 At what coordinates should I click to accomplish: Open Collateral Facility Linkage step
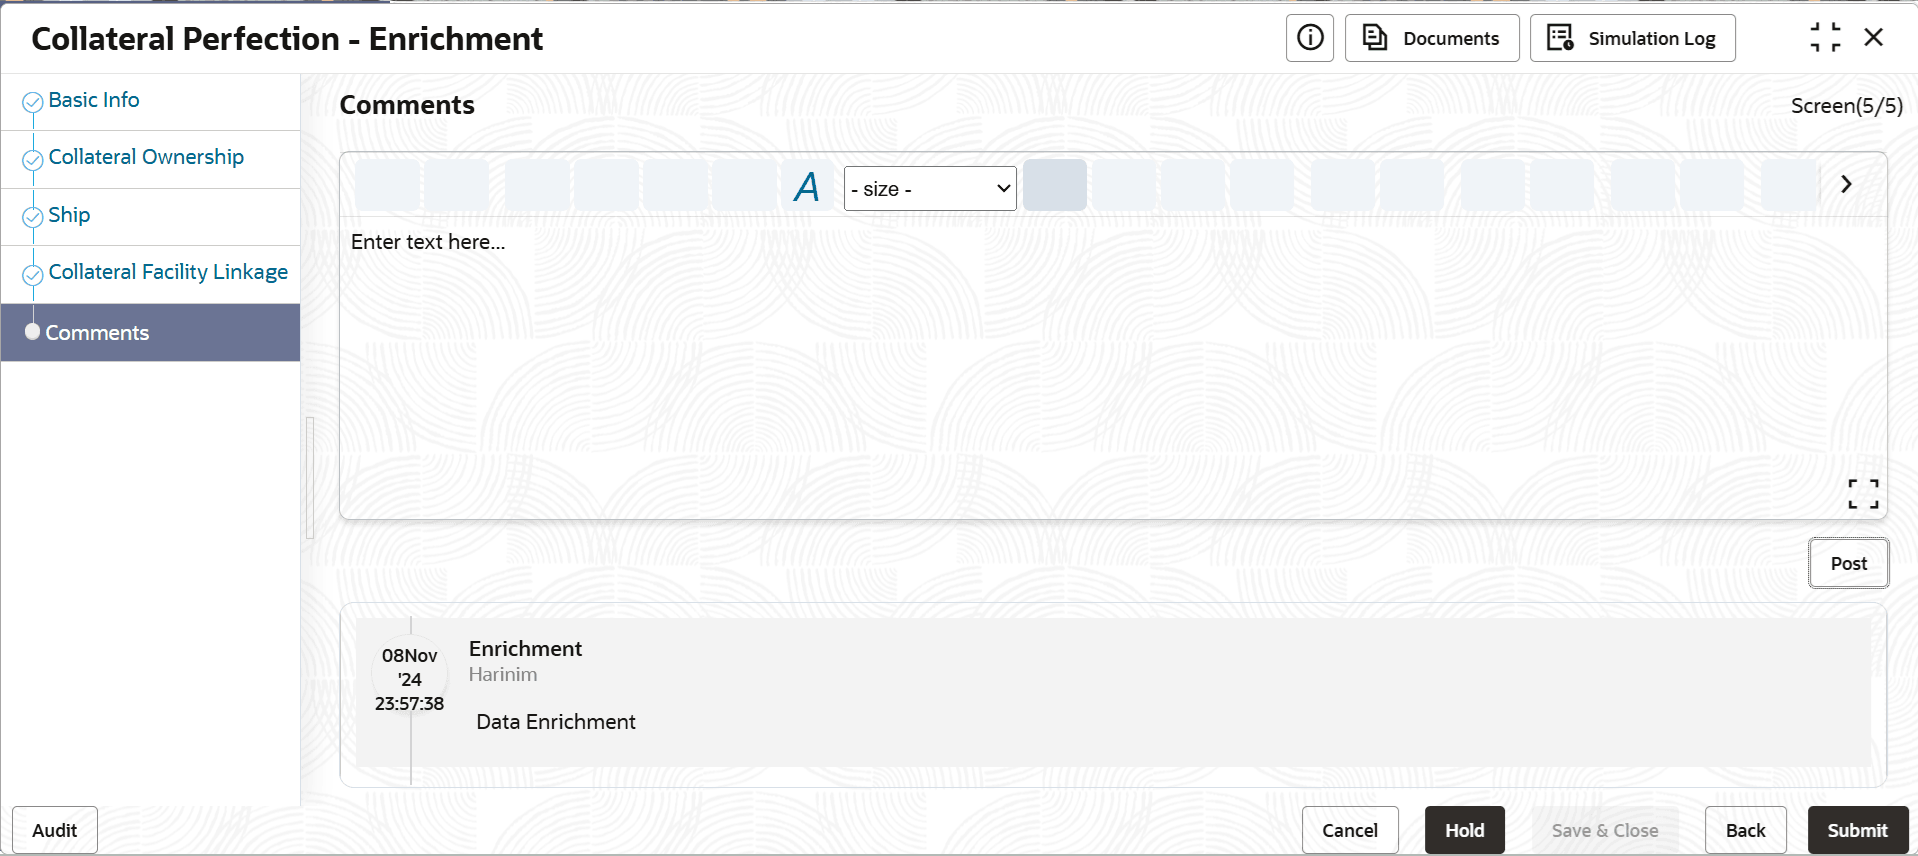coord(168,272)
